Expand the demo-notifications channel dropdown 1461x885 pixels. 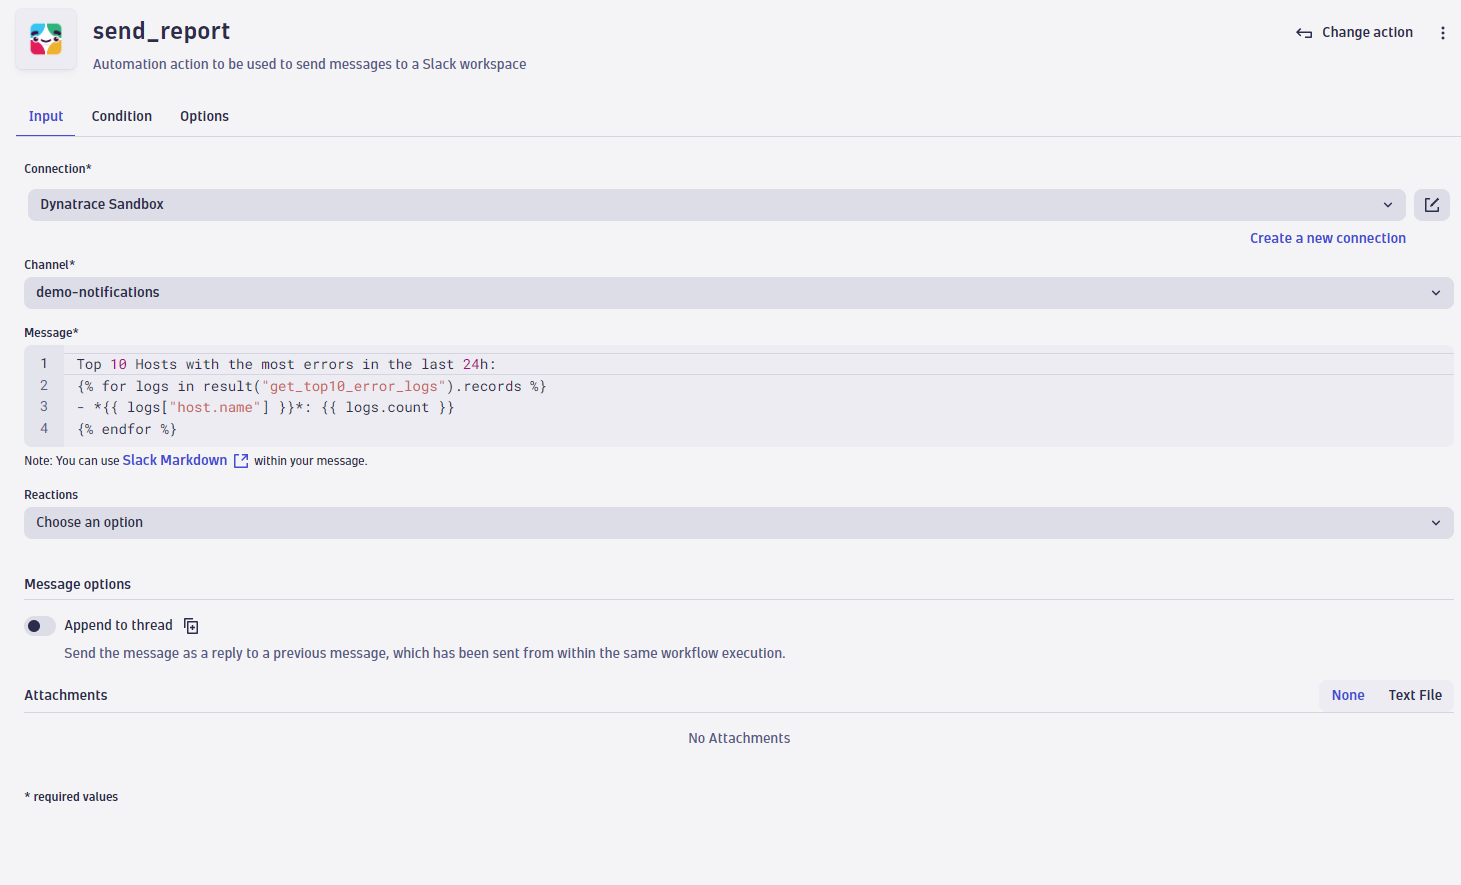coord(738,293)
